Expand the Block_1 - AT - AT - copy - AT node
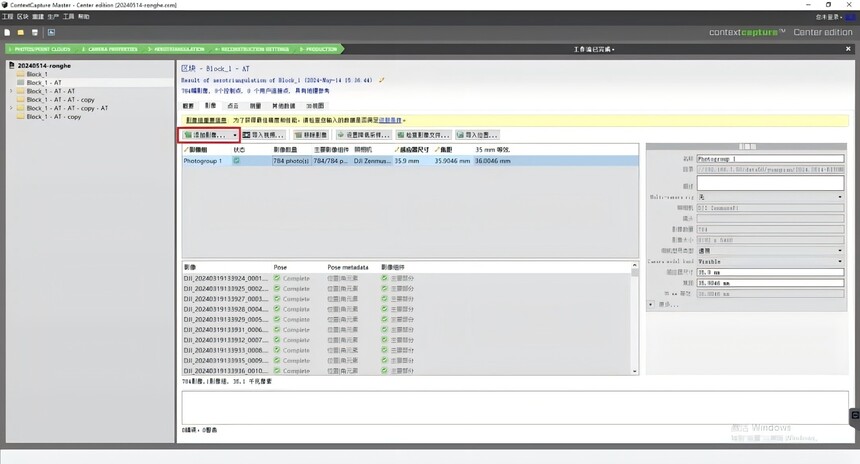The width and height of the screenshot is (860, 464). tap(11, 108)
